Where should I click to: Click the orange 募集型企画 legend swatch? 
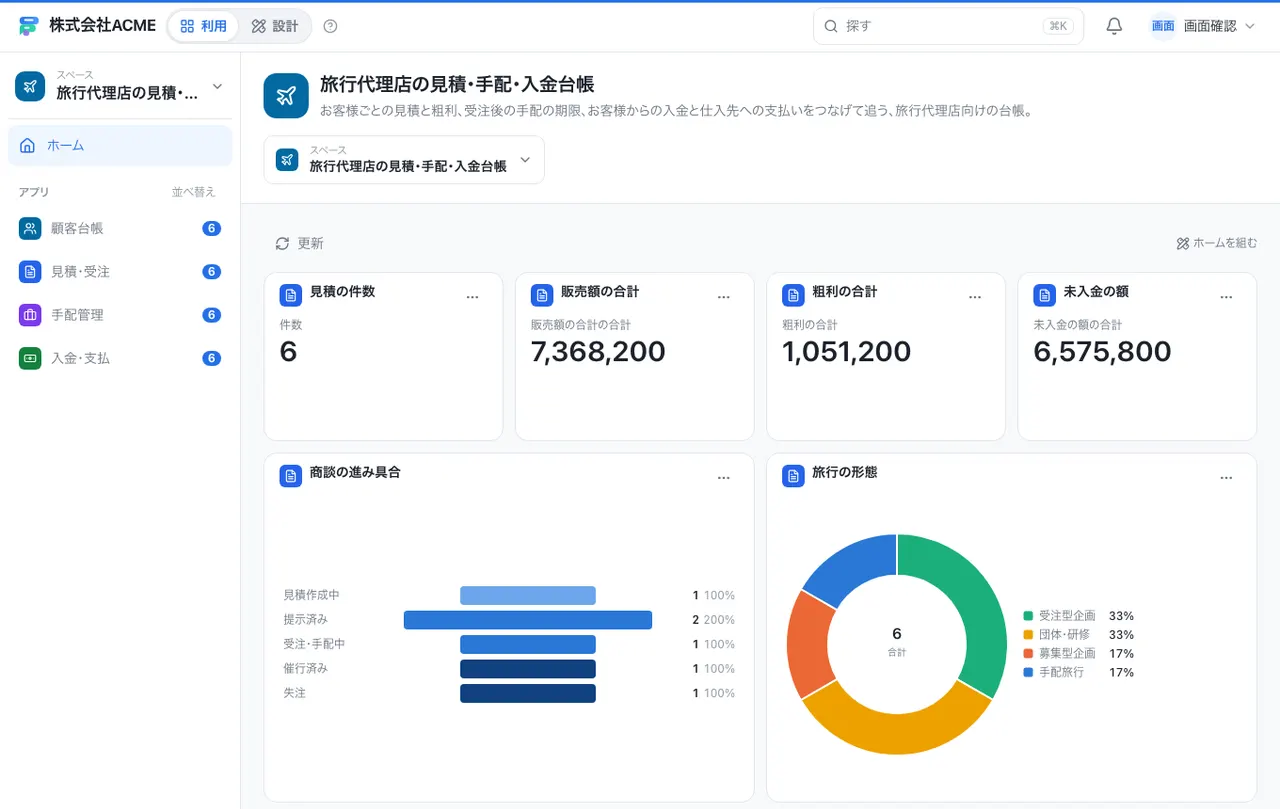point(1028,654)
